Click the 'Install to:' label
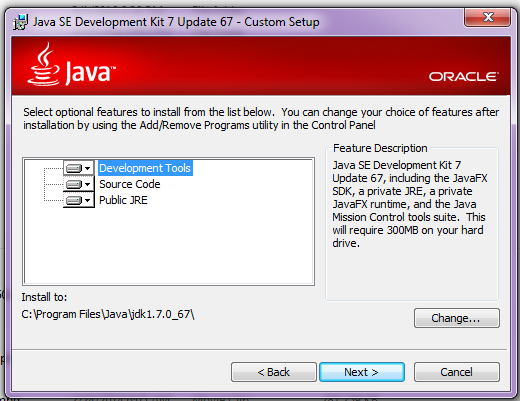Screen dimensions: 520x401 44,297
